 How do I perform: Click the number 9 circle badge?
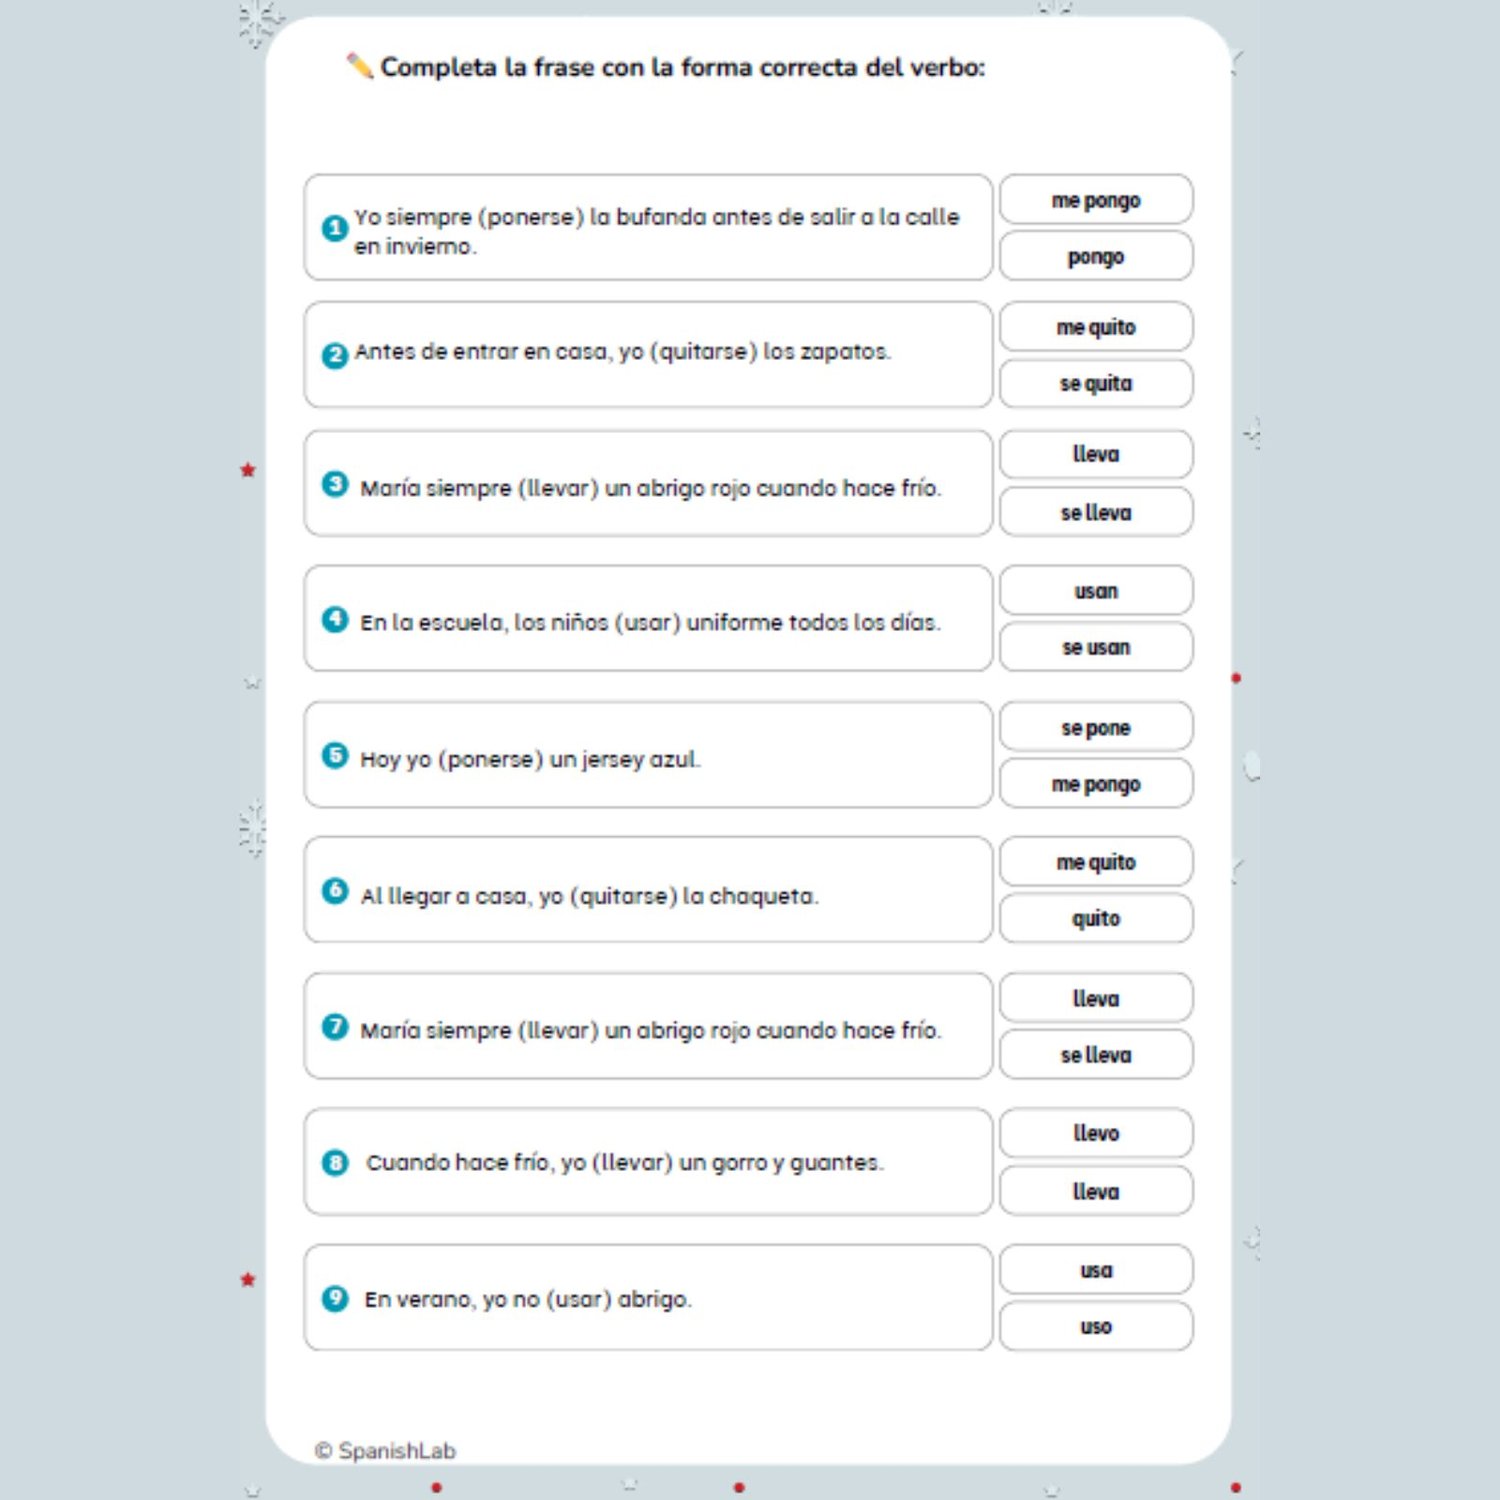(x=334, y=1298)
